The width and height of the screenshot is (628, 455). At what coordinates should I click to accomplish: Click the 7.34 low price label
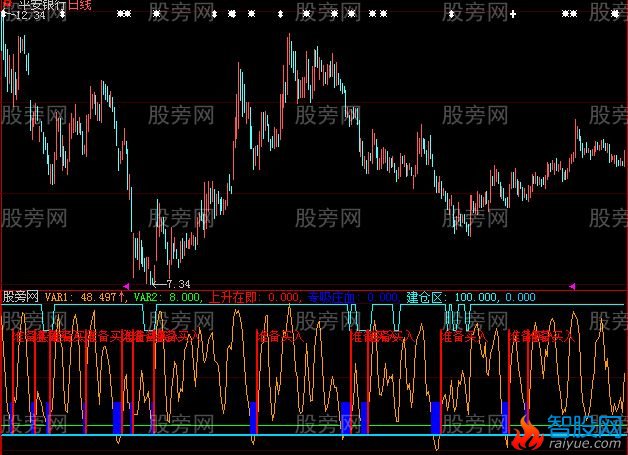[178, 284]
